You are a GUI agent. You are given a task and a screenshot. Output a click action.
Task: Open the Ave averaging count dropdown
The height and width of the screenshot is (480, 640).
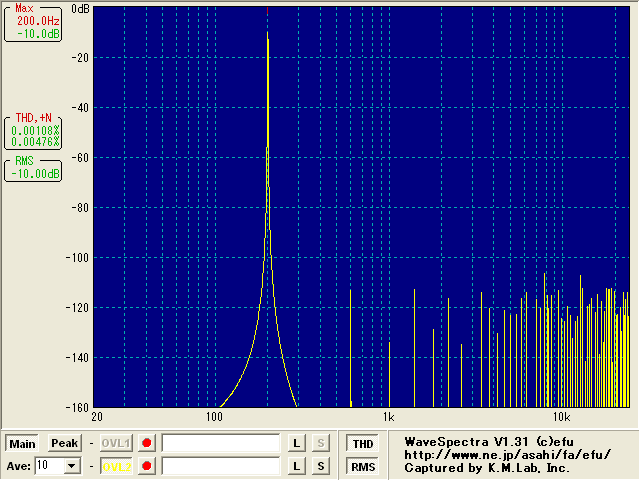click(72, 466)
